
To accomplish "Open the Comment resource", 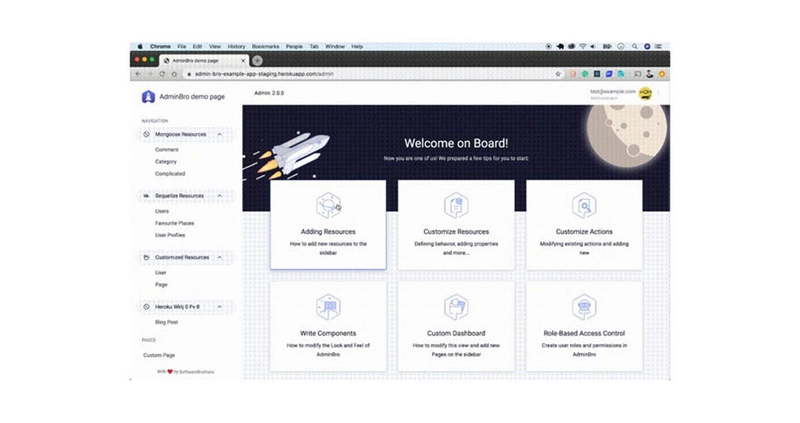I will [167, 150].
